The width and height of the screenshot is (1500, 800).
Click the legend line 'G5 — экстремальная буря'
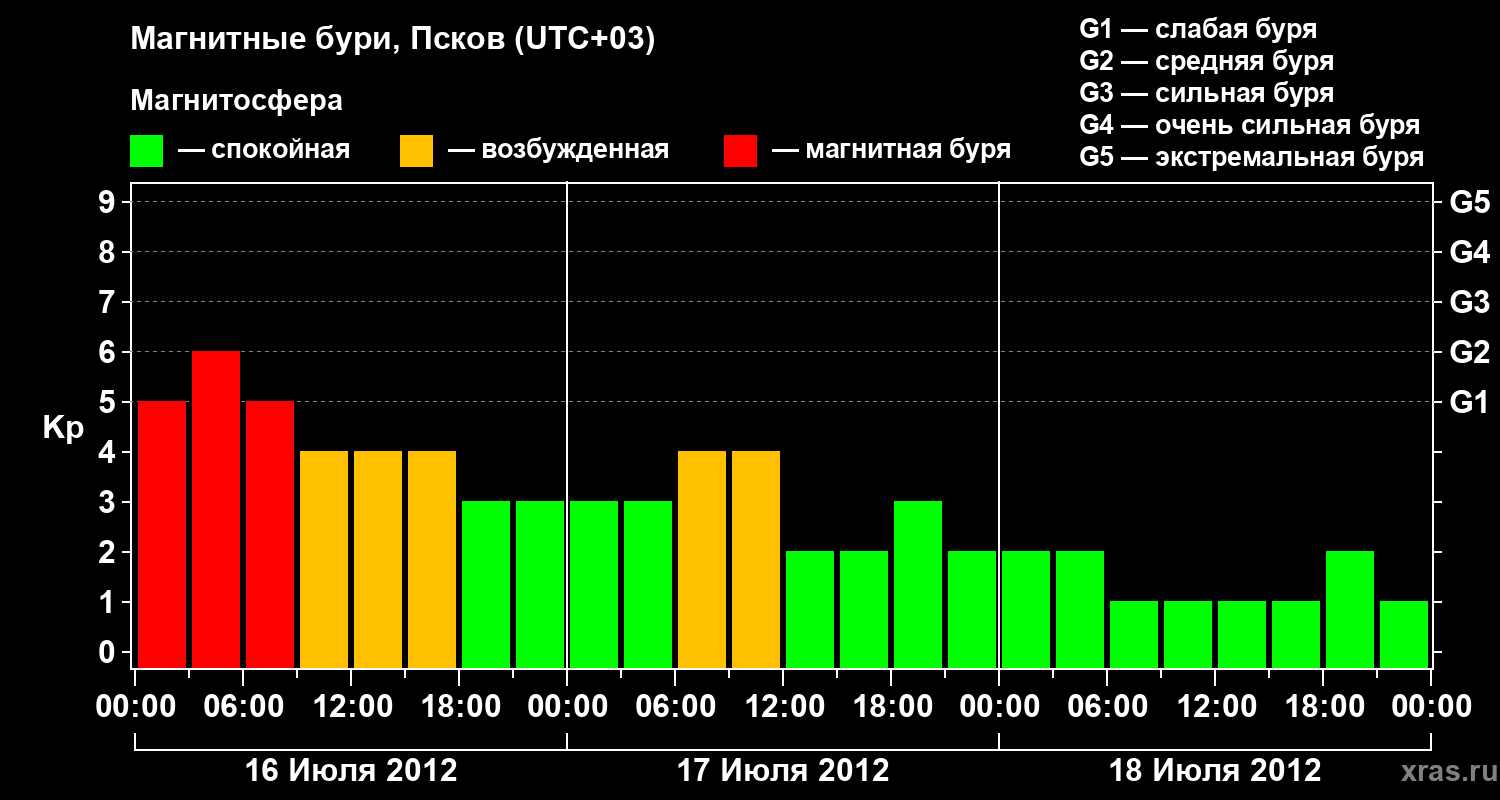(1251, 157)
